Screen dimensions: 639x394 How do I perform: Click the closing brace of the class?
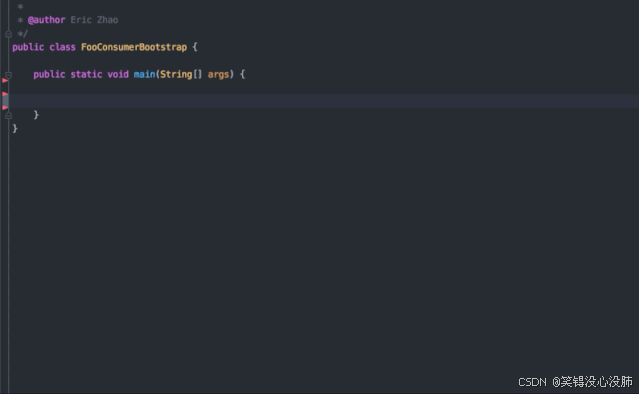15,129
